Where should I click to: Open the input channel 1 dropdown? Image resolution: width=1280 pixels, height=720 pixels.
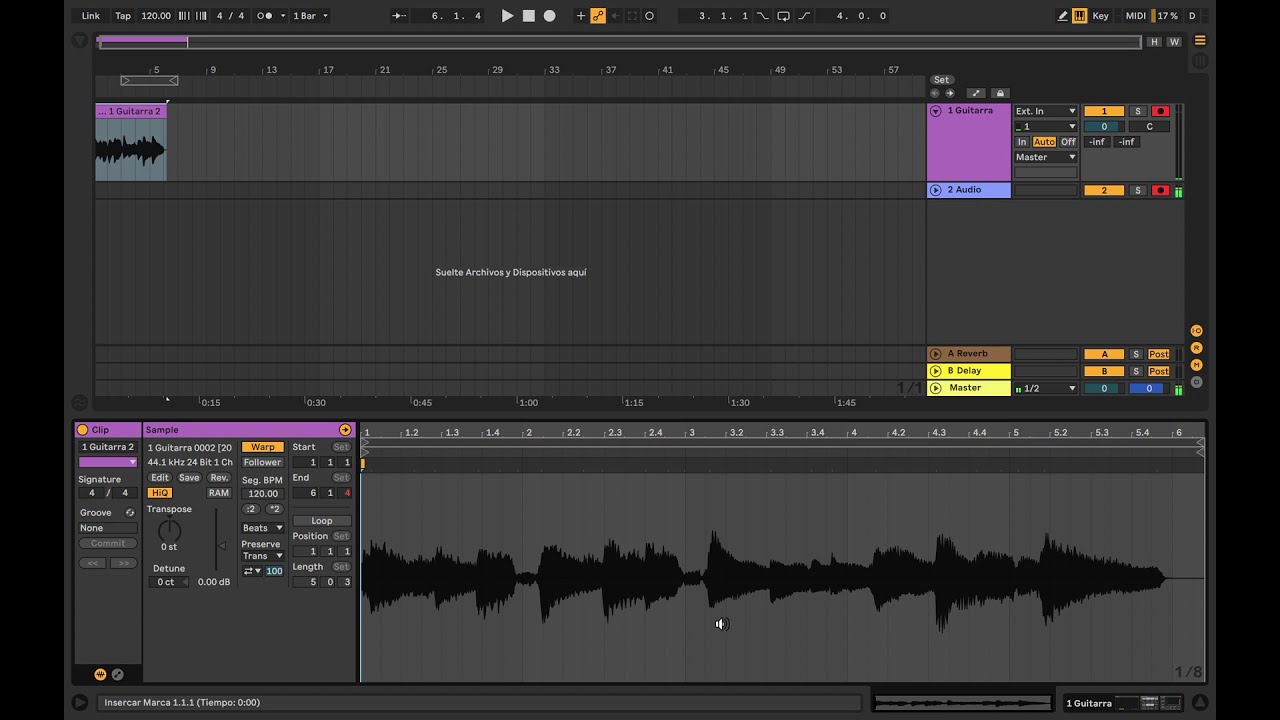pyautogui.click(x=1046, y=127)
